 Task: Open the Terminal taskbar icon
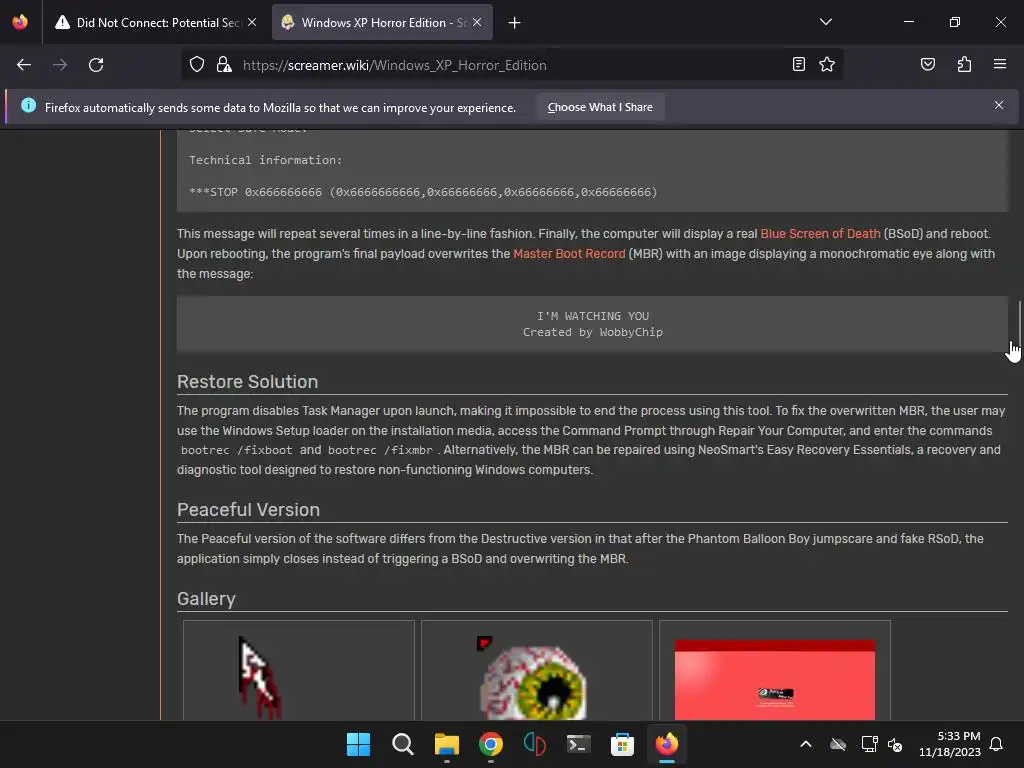[579, 744]
